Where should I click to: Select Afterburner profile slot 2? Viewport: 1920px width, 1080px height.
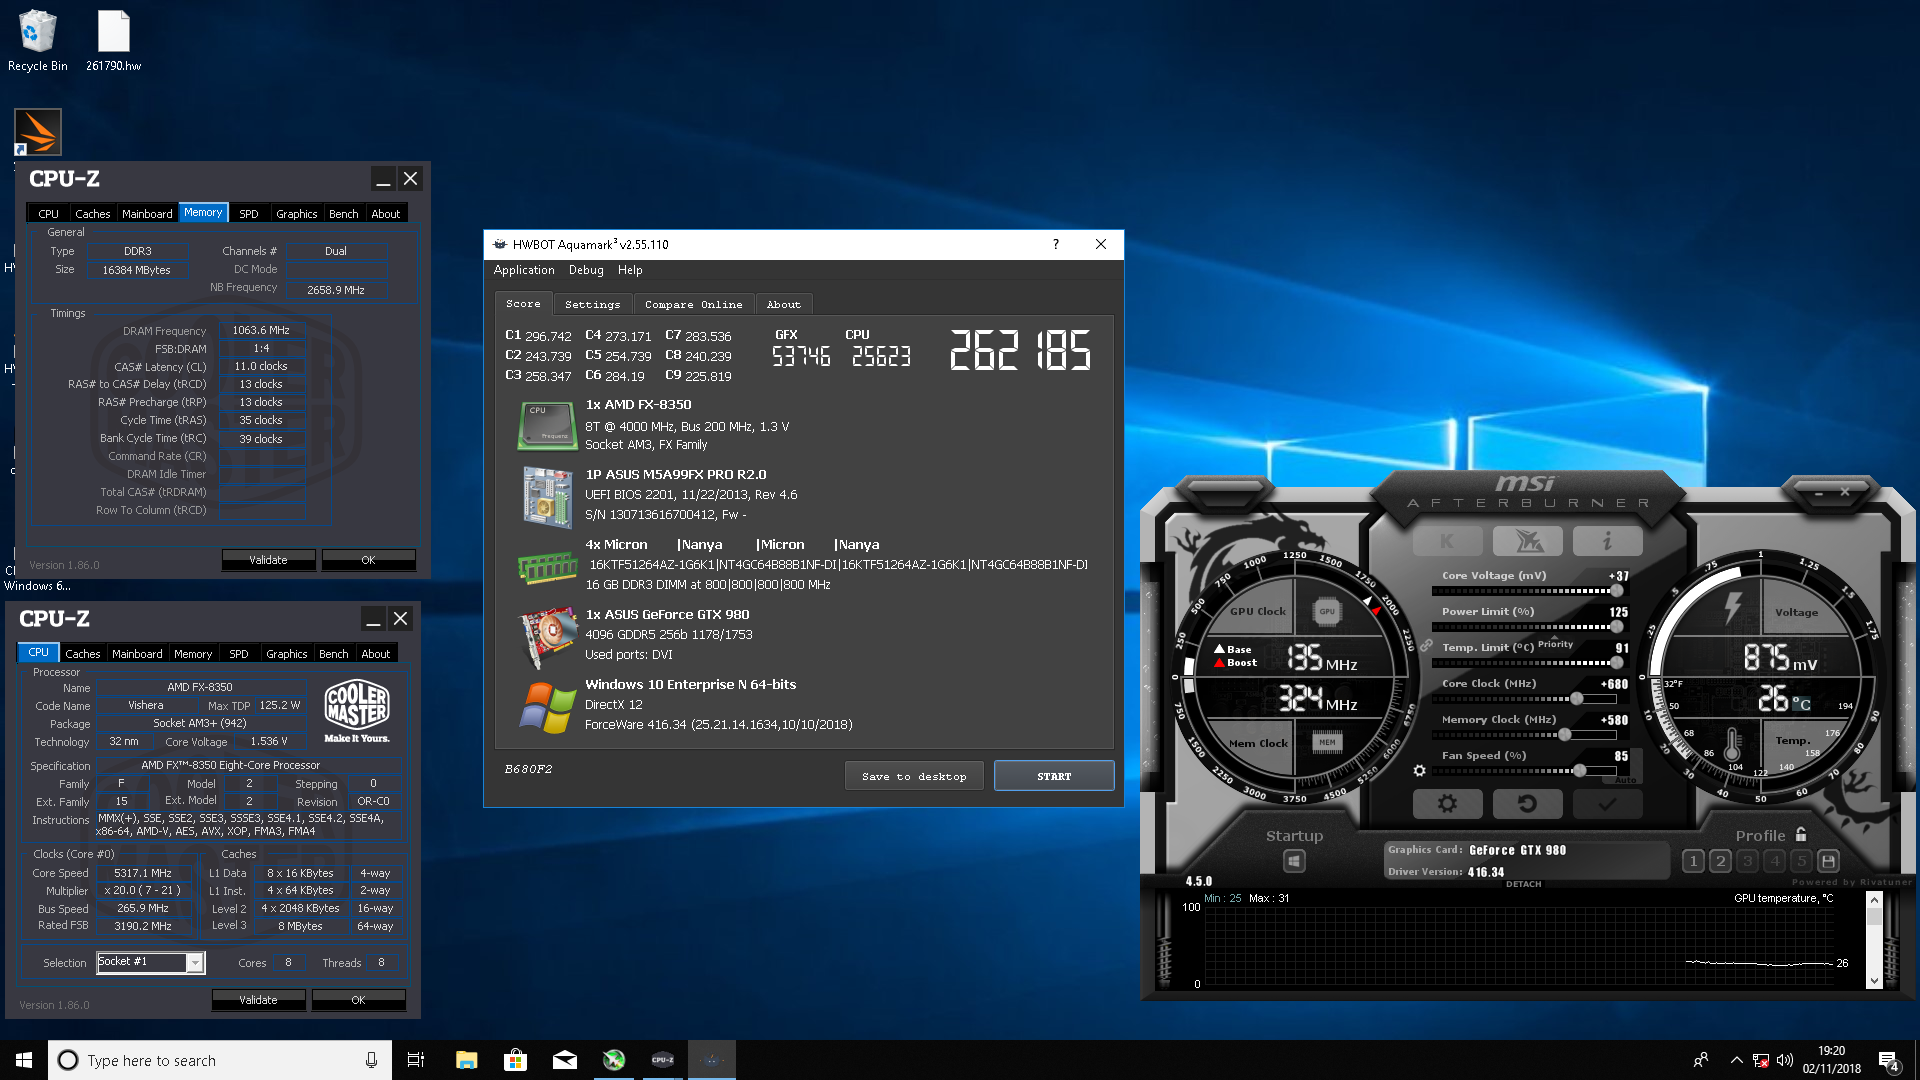(1720, 861)
